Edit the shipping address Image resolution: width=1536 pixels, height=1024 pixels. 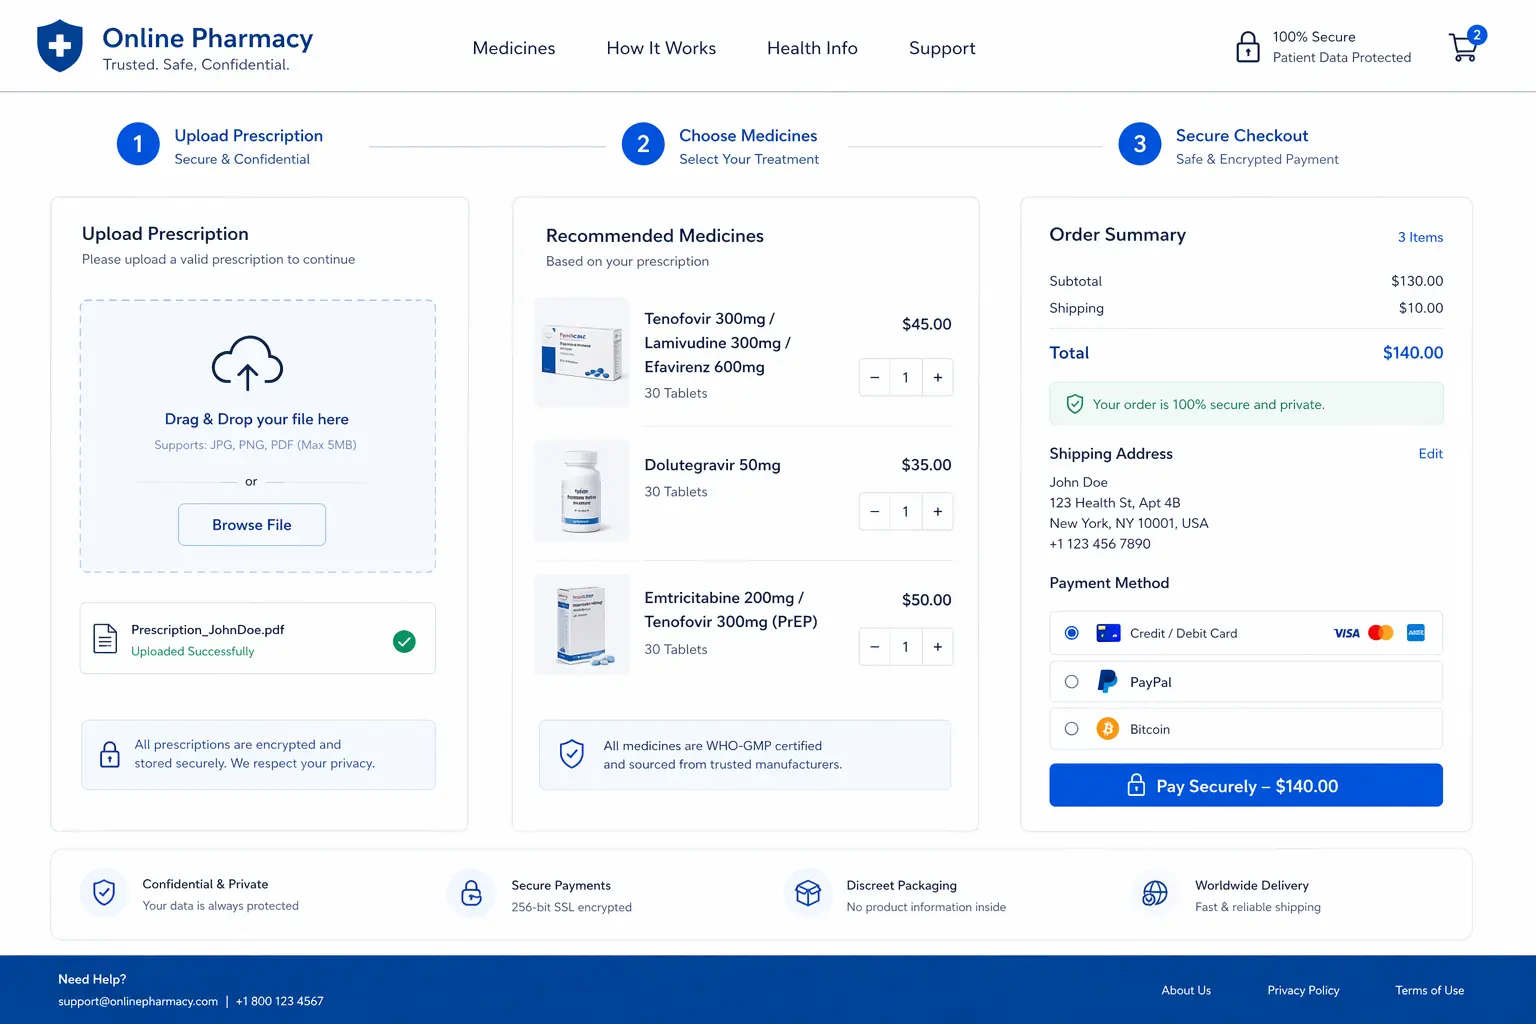1430,454
